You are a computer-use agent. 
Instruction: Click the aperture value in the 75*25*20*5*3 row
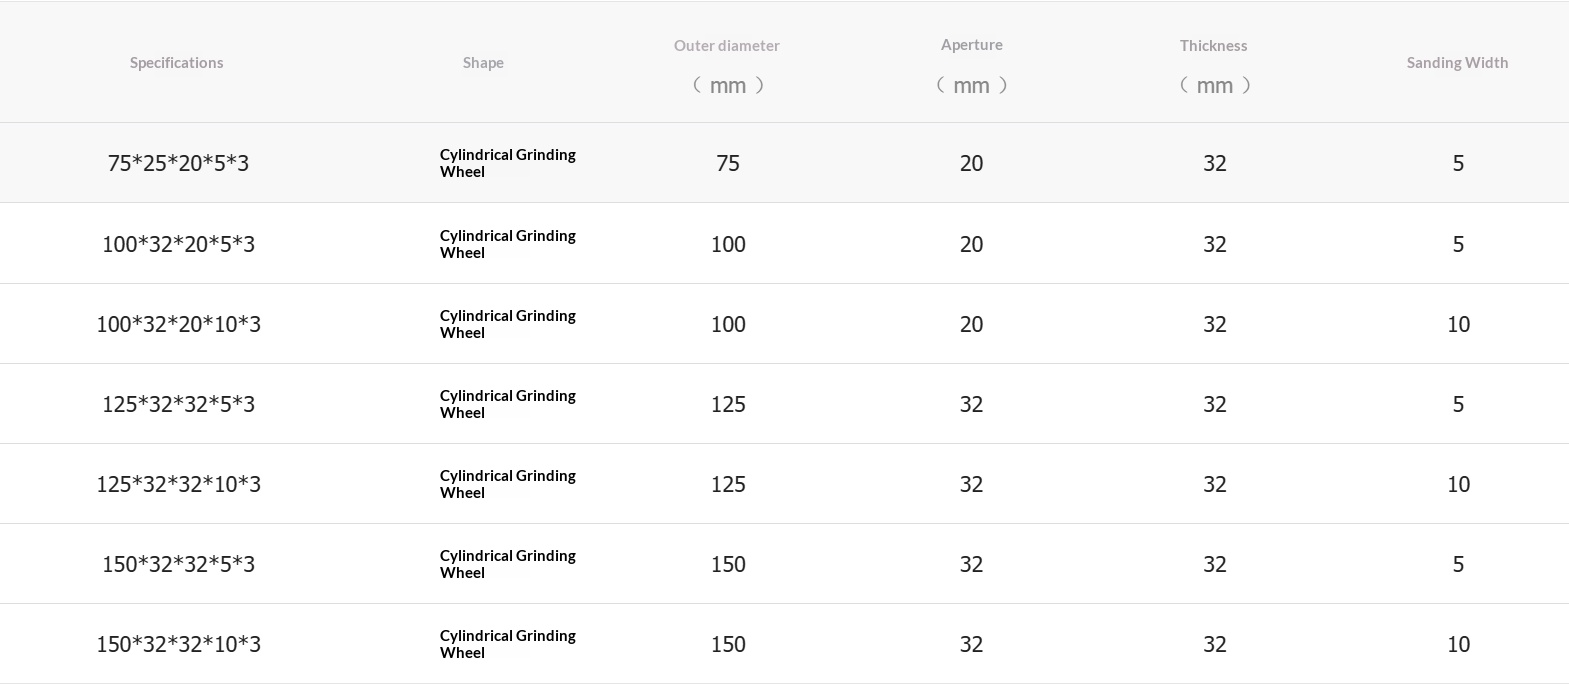point(971,163)
